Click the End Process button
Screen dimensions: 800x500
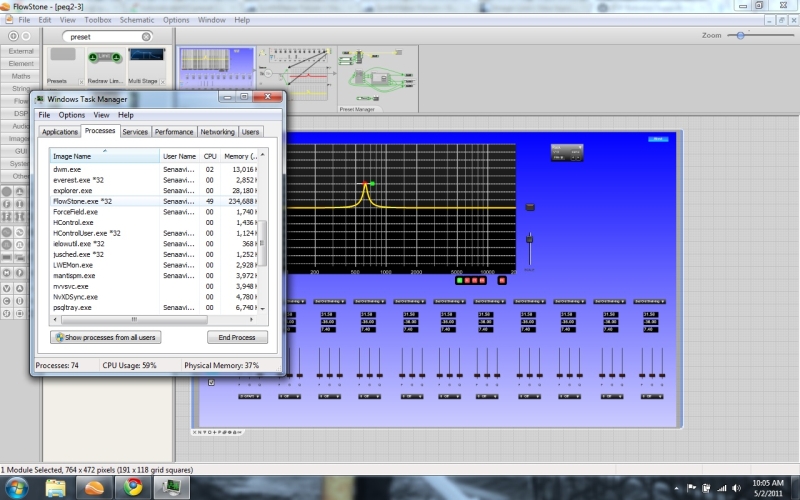coord(236,337)
